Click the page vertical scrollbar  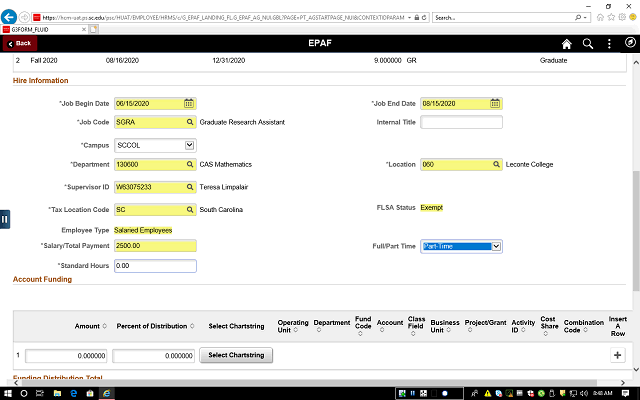(636, 231)
